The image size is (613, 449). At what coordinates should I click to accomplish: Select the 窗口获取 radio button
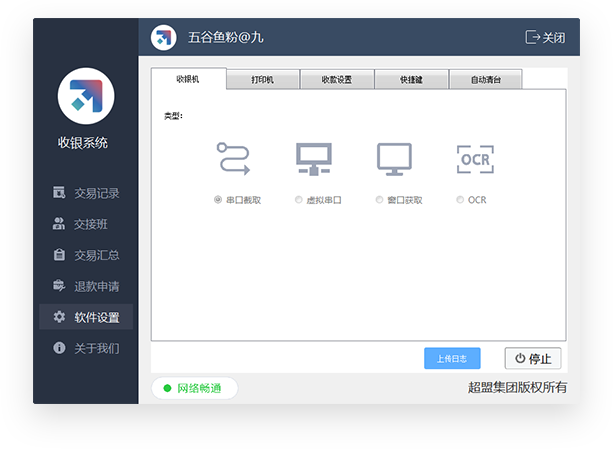click(379, 200)
